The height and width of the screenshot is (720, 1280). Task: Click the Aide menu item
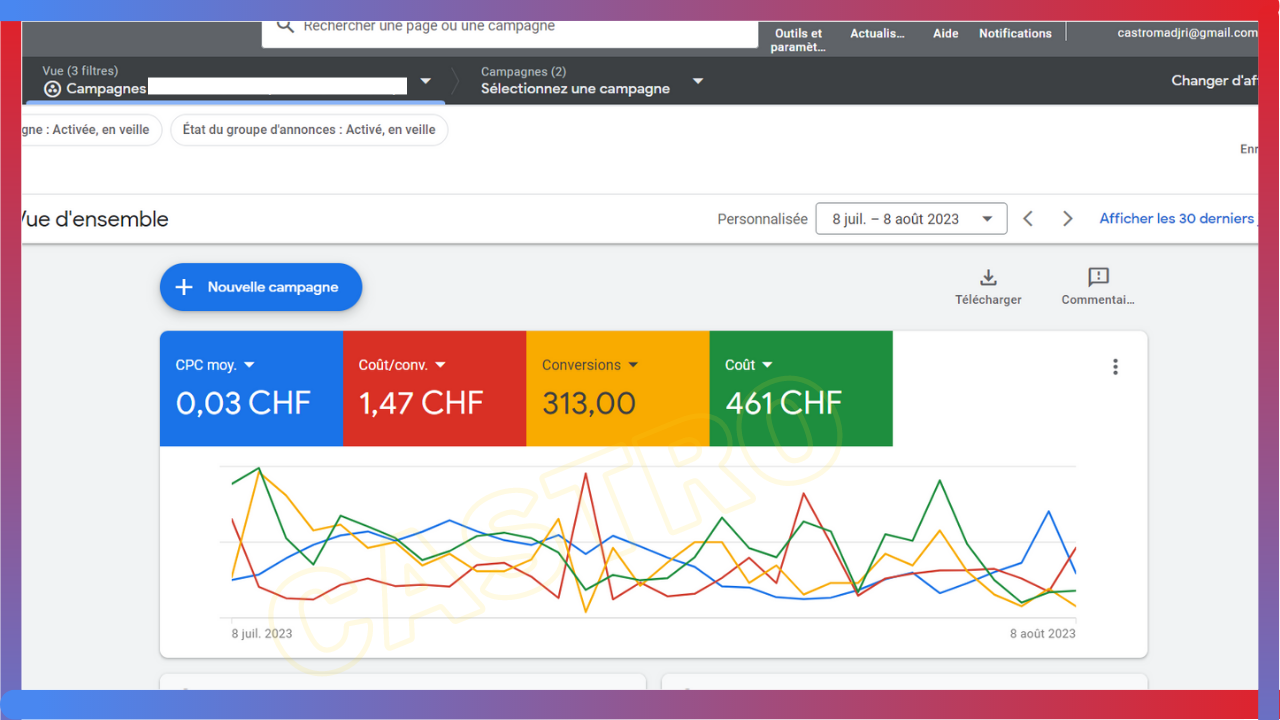coord(945,34)
